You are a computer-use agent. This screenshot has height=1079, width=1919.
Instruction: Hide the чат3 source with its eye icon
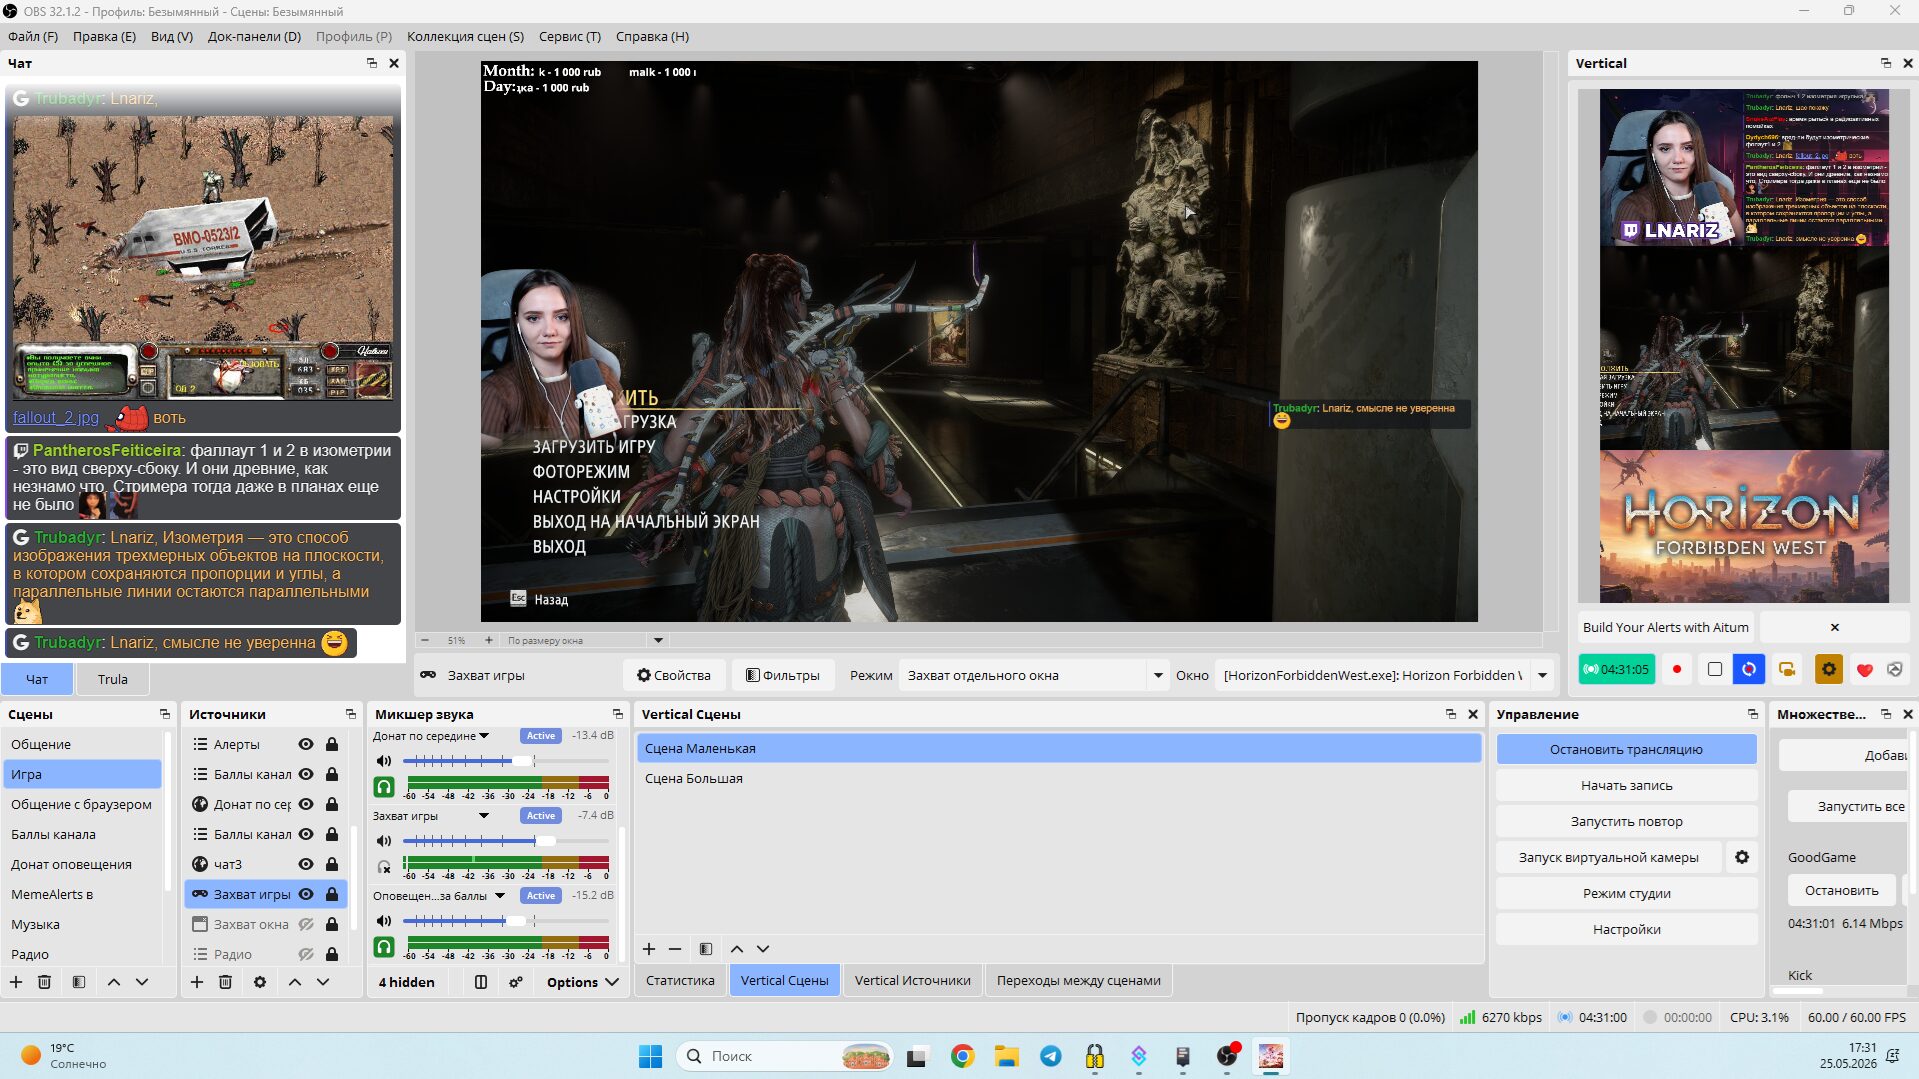(306, 864)
